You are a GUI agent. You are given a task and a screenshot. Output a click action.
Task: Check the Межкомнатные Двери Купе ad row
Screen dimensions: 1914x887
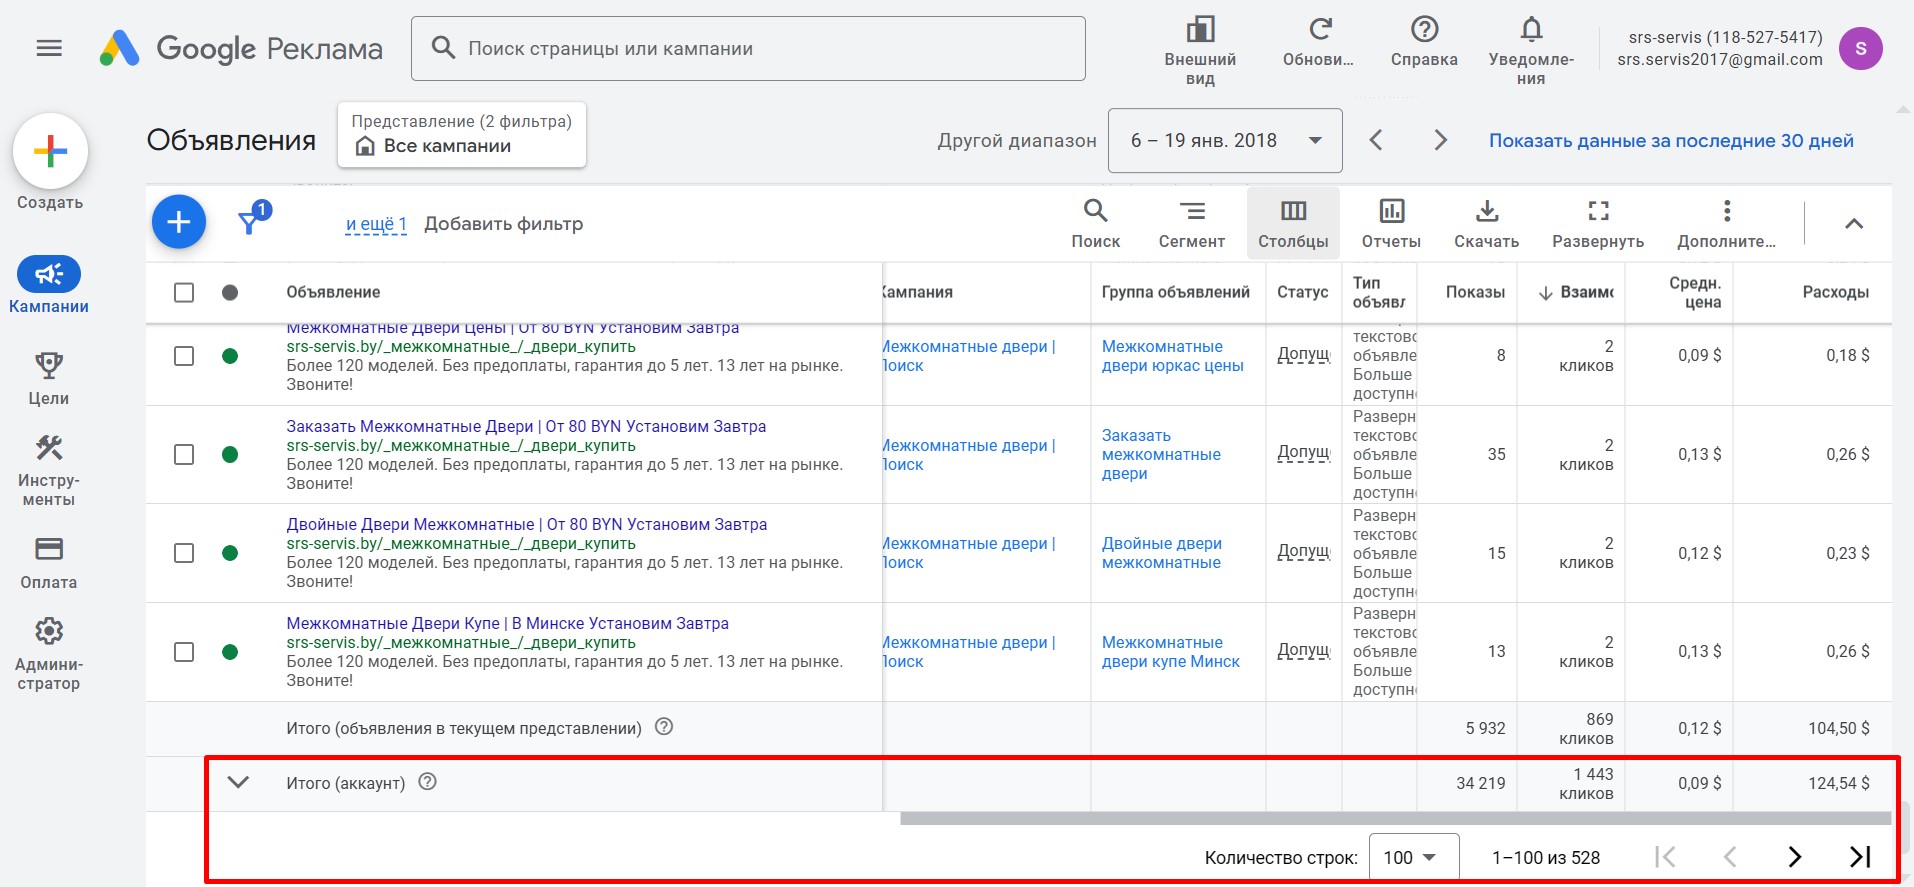pos(184,652)
